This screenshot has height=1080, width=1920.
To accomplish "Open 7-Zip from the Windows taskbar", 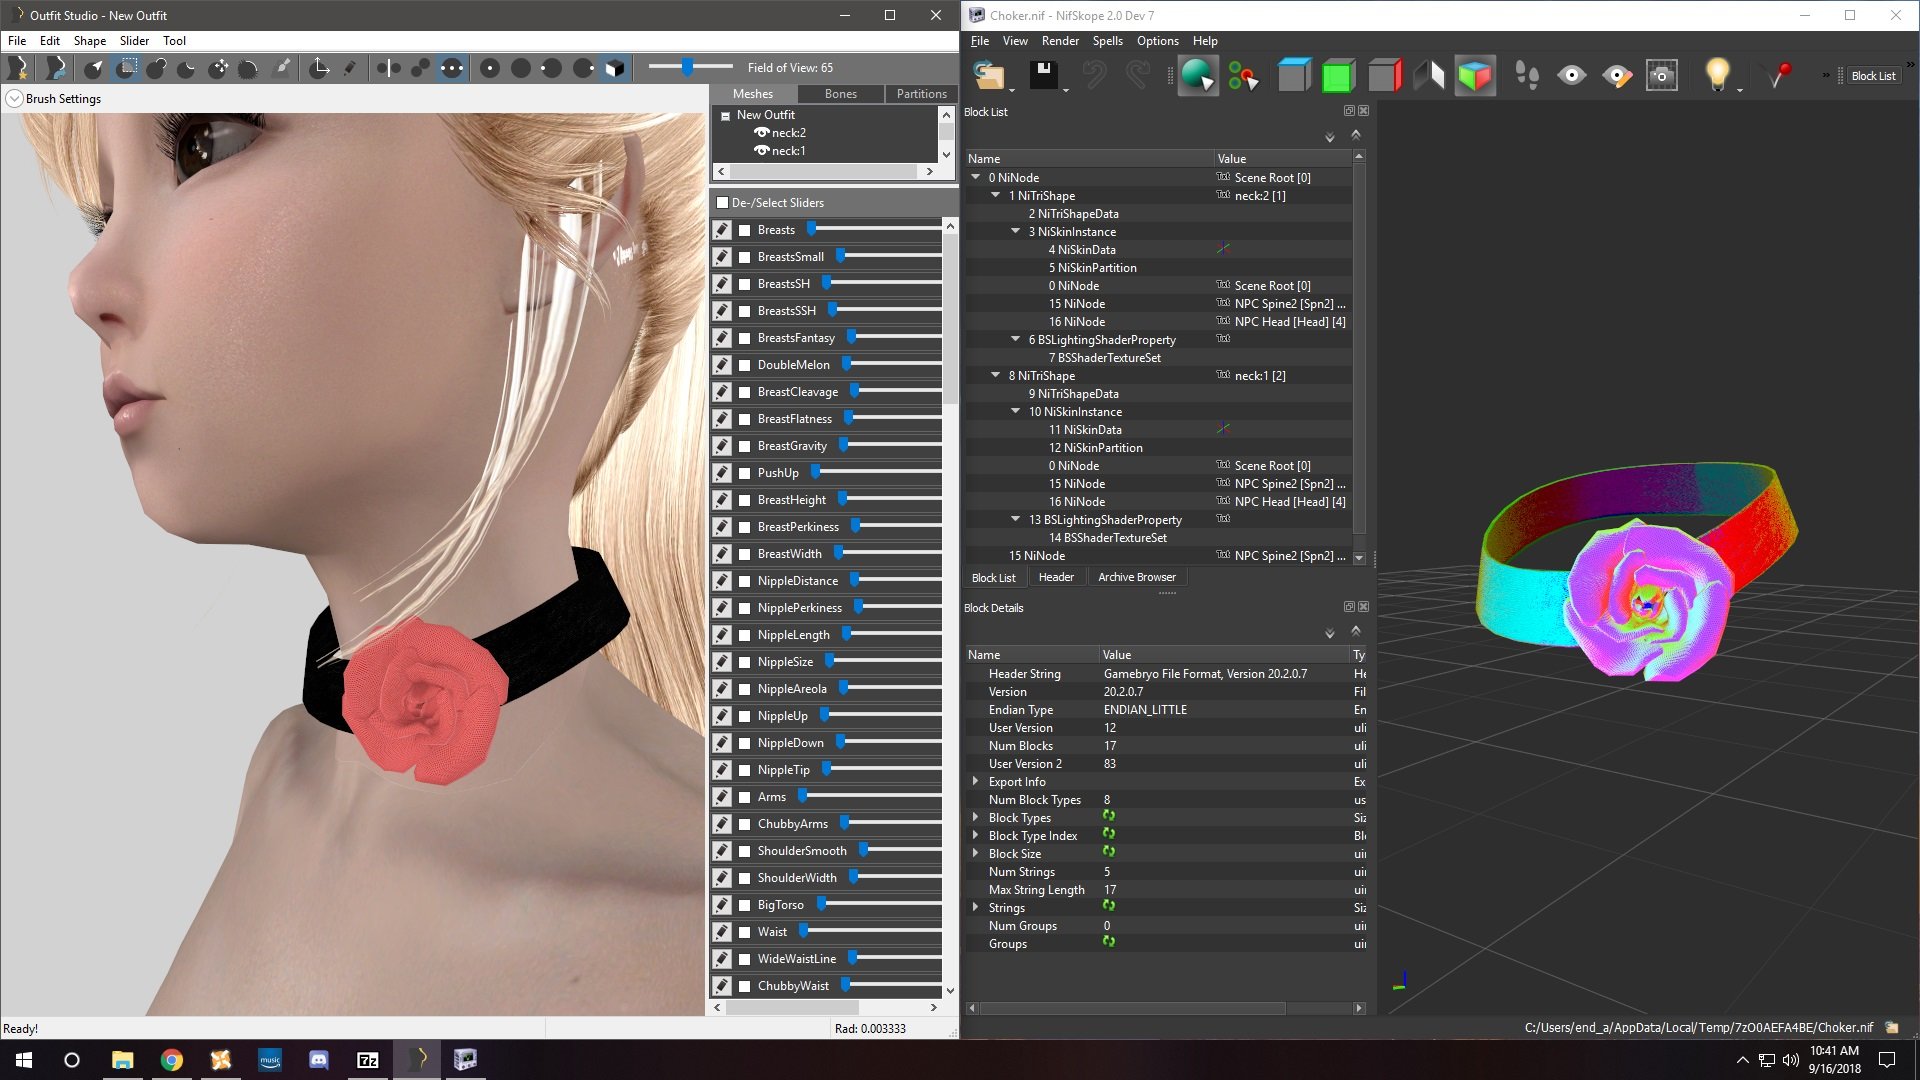I will (367, 1060).
